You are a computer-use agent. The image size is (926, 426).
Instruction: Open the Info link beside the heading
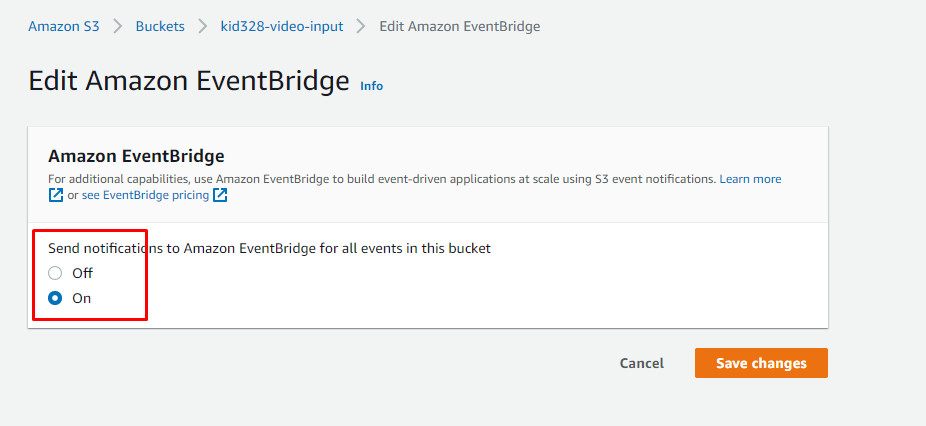pyautogui.click(x=371, y=86)
